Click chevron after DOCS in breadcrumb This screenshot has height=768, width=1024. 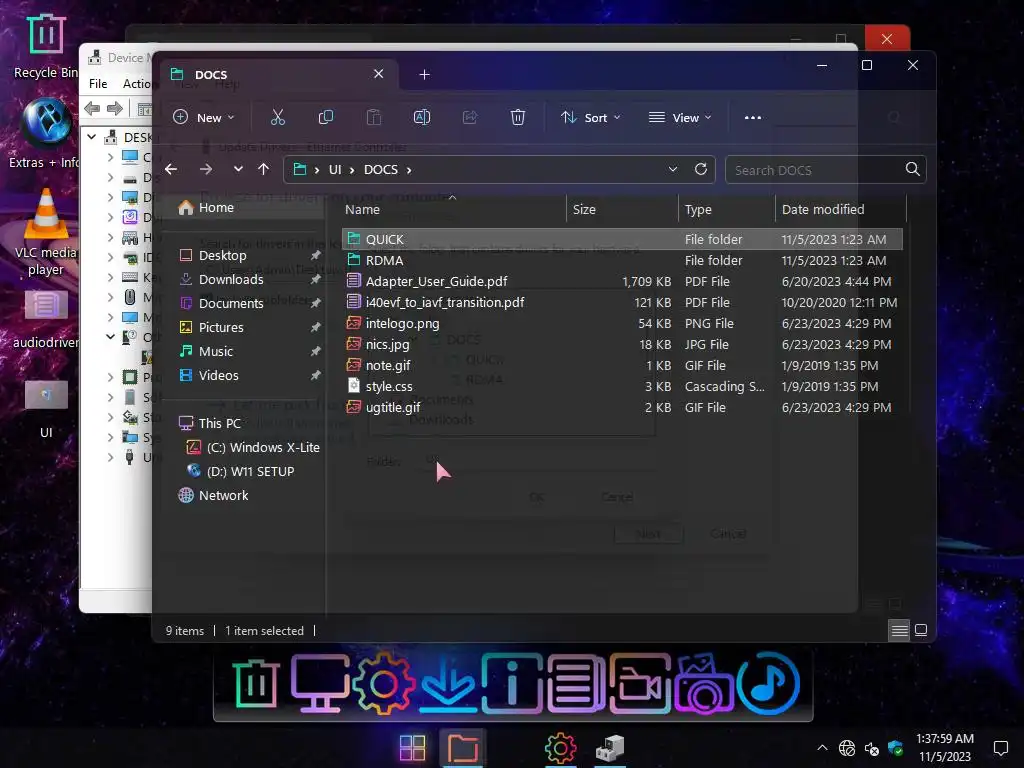point(409,170)
